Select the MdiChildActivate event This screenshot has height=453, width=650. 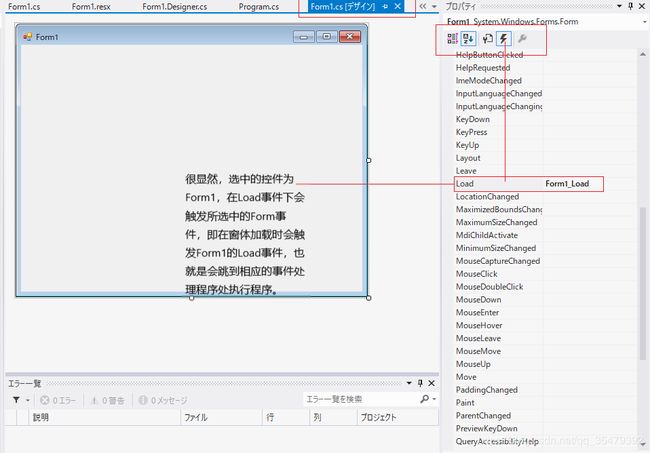[487, 235]
